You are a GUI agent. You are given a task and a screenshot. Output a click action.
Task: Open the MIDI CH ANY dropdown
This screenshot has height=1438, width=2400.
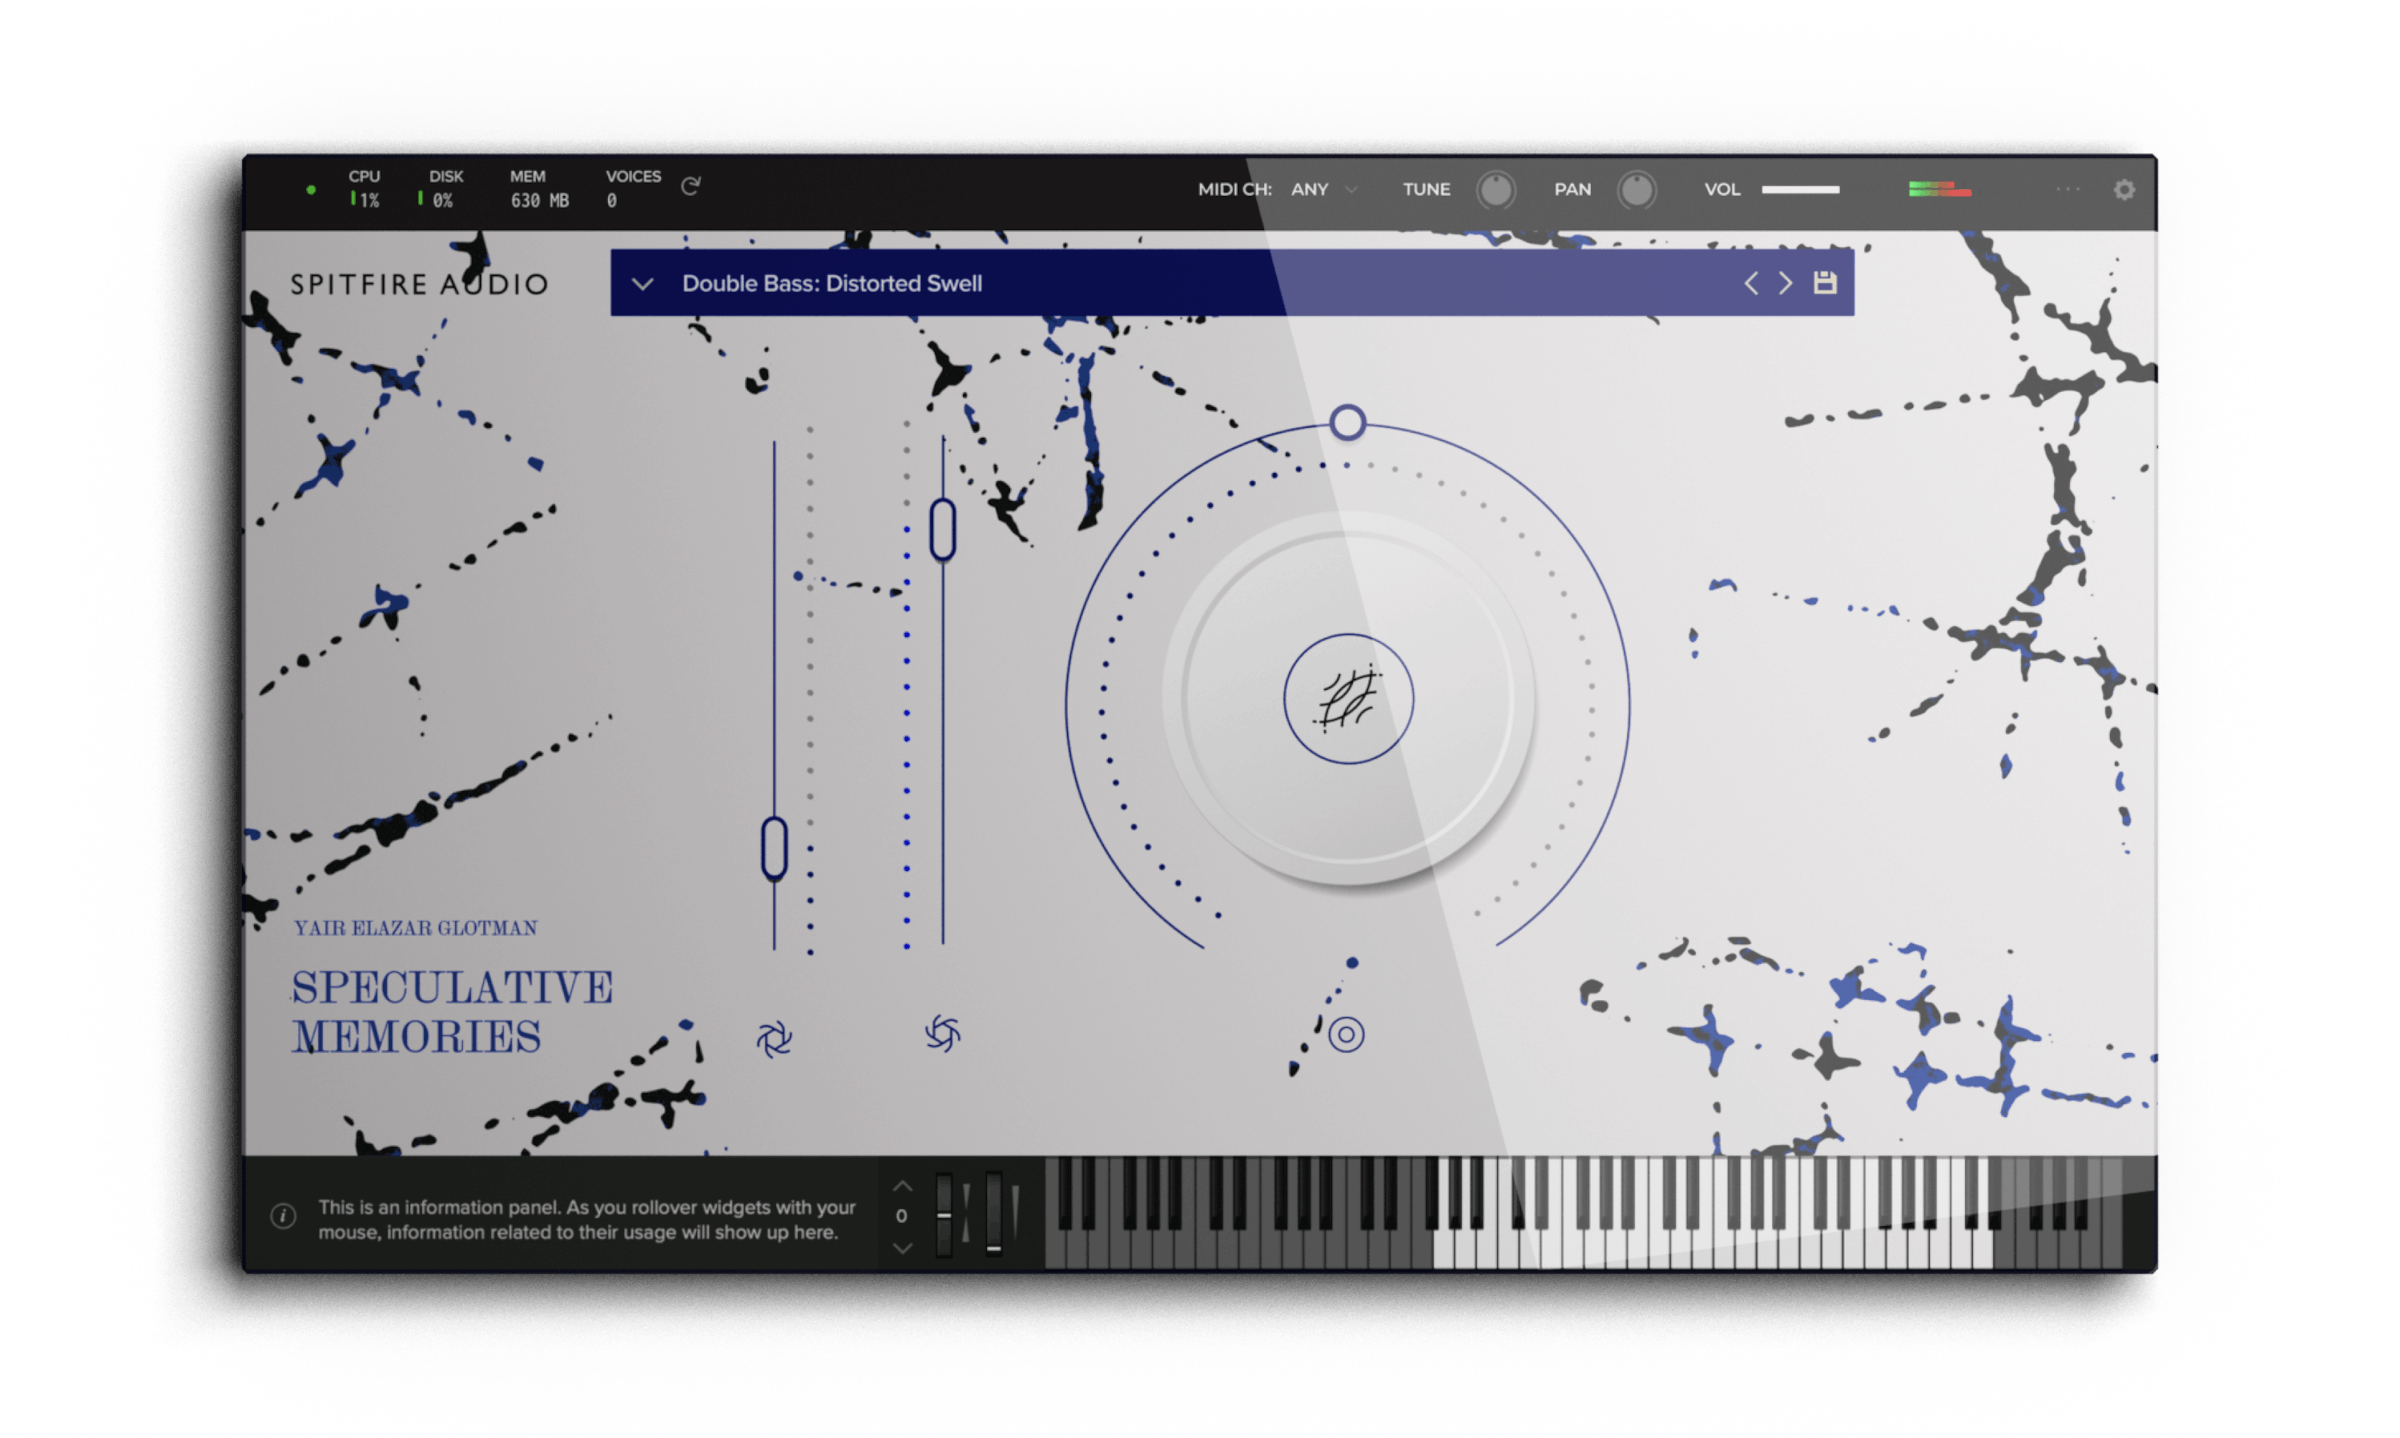pyautogui.click(x=1323, y=189)
